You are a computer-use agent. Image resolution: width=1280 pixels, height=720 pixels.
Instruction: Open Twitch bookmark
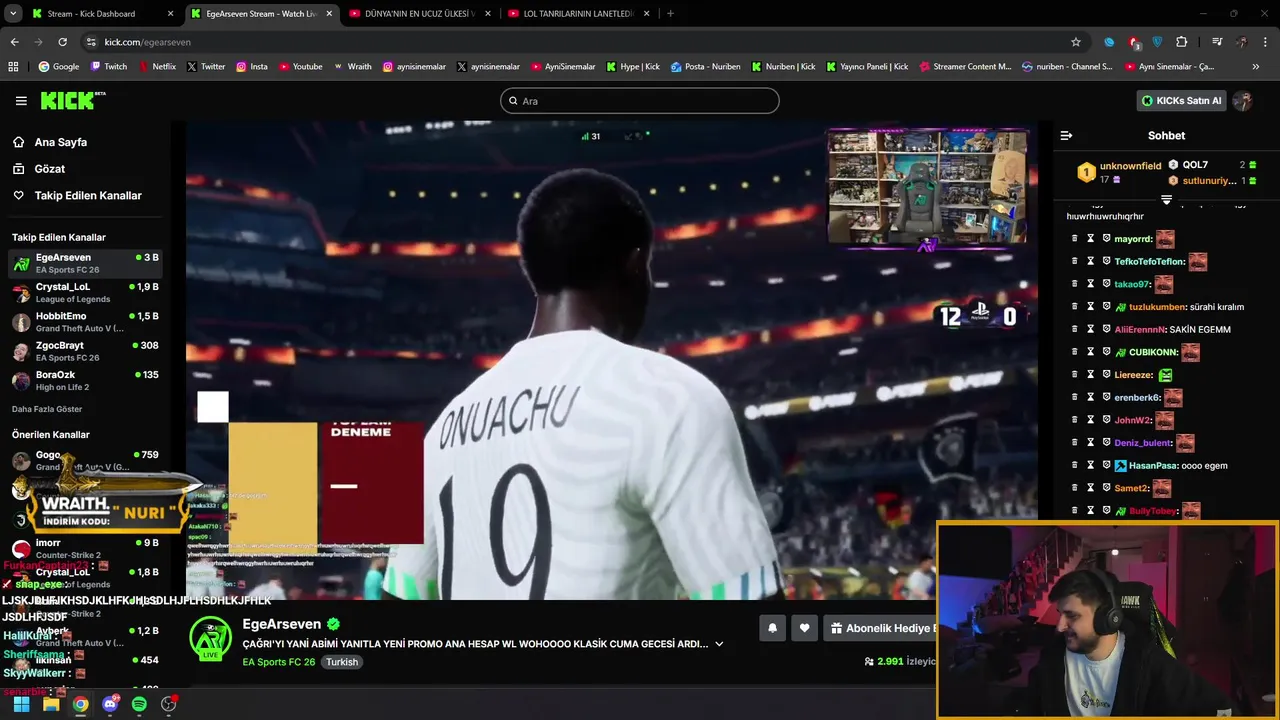pyautogui.click(x=109, y=67)
